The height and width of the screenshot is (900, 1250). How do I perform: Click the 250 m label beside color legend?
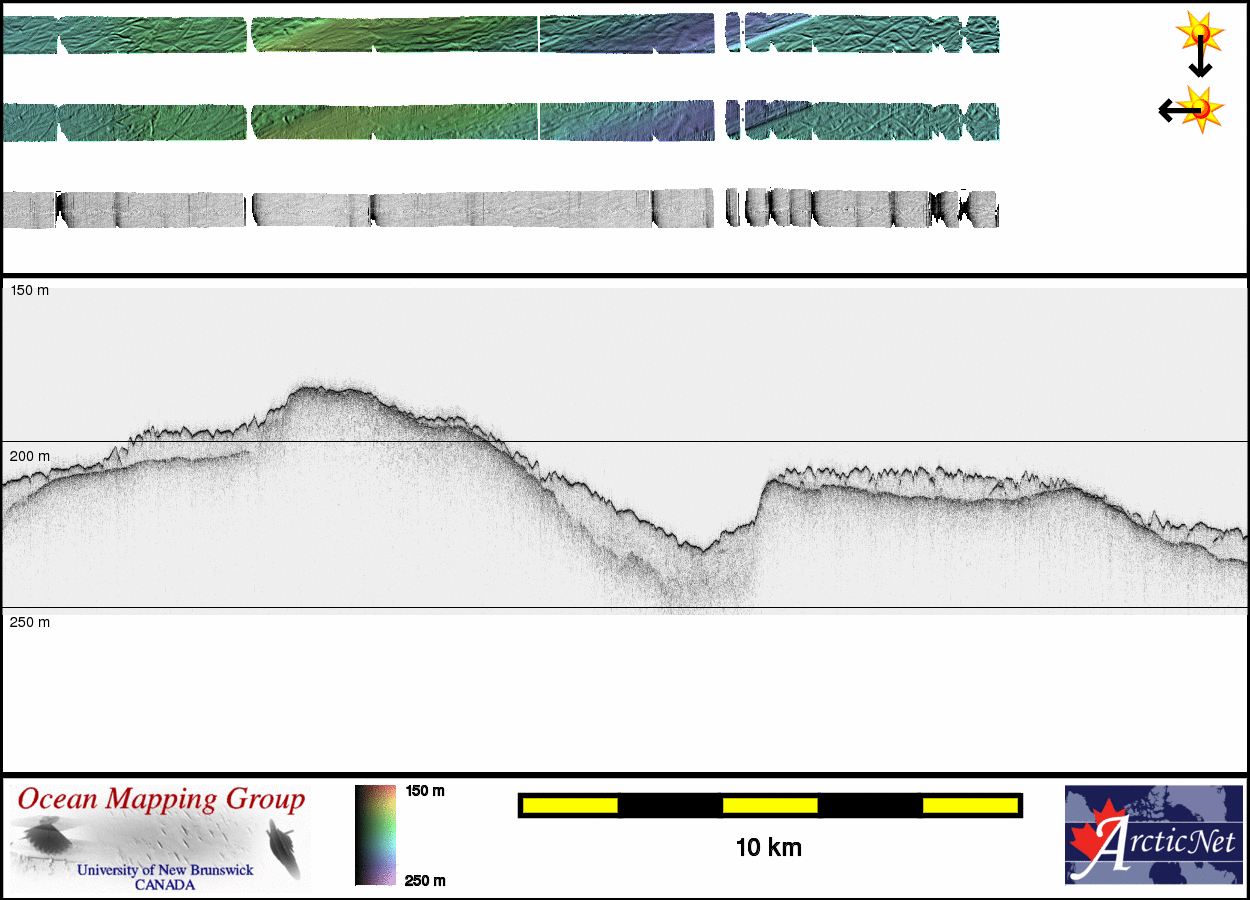point(424,880)
